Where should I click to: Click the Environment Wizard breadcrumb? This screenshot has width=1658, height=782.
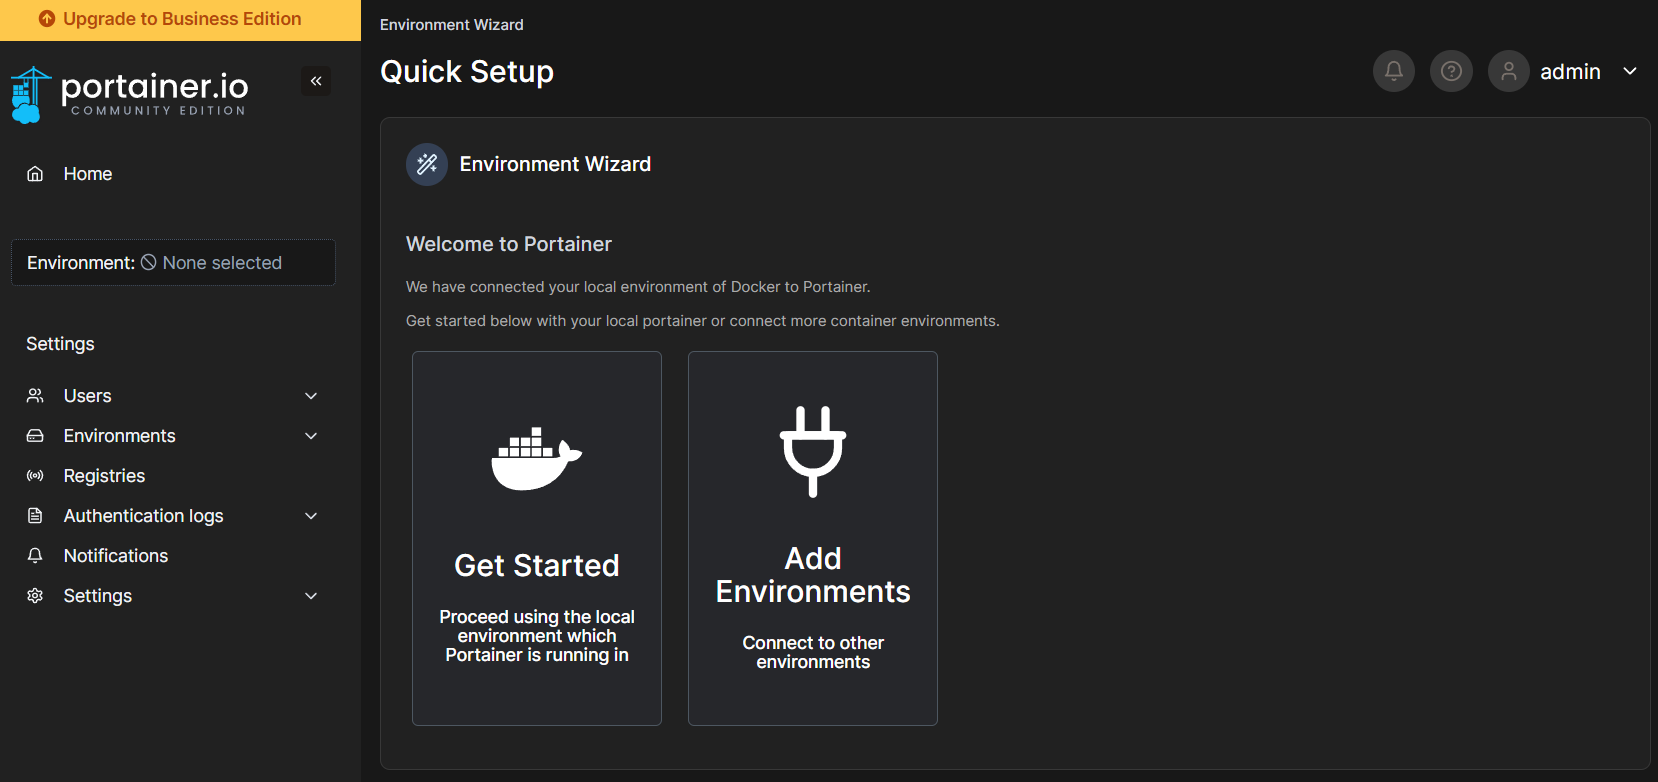[452, 25]
